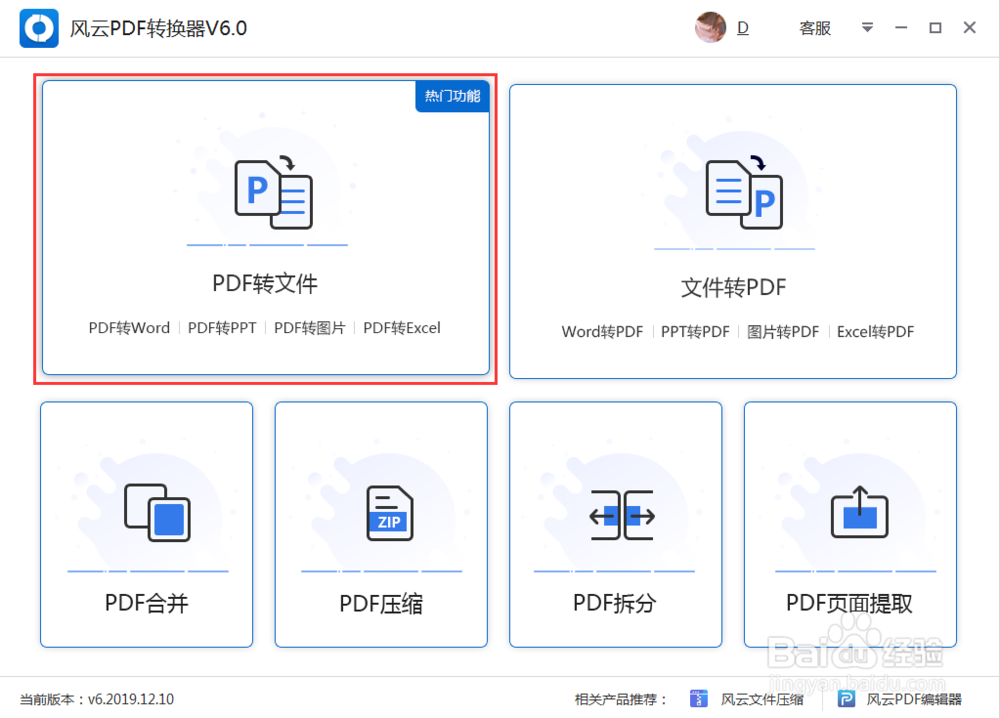This screenshot has width=1000, height=718.
Task: Choose 图片转PDF option
Action: coord(783,332)
